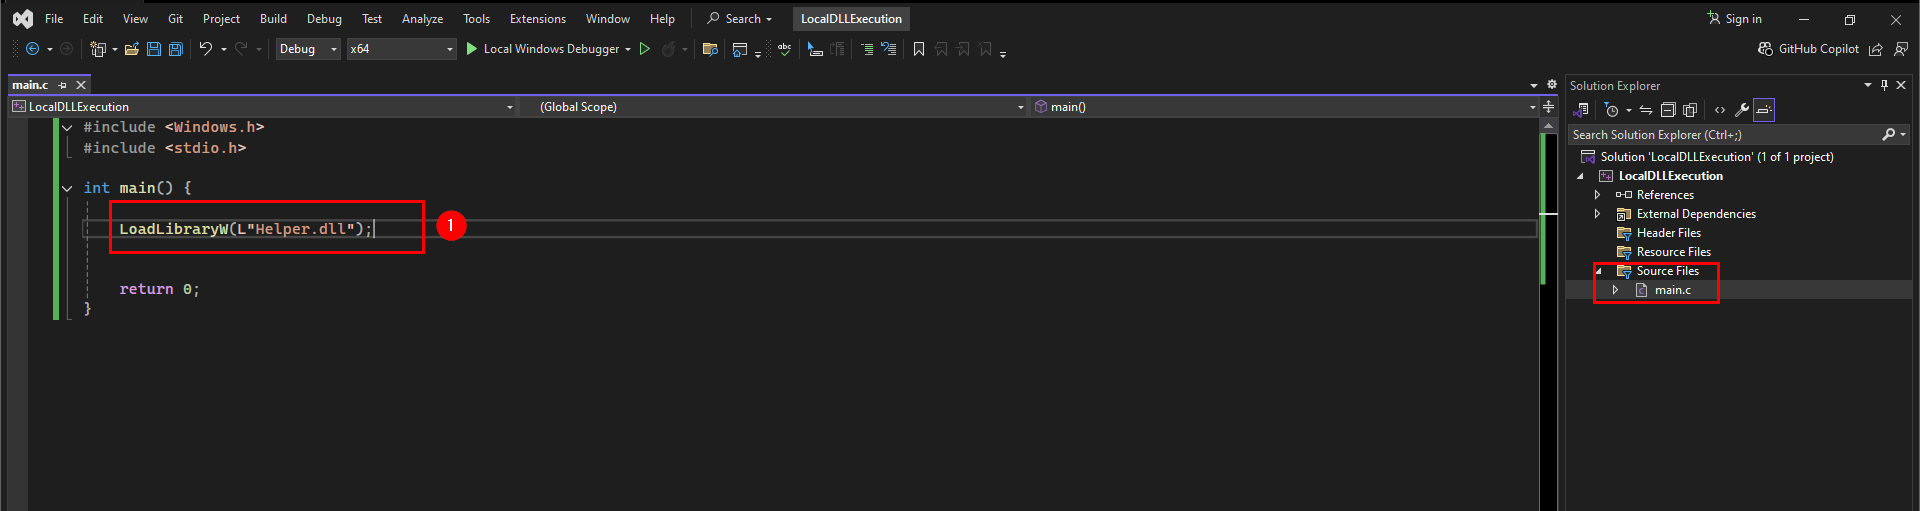Open the Local Windows Debugger dropdown arrow
Screen dimensions: 1920x511
click(628, 49)
